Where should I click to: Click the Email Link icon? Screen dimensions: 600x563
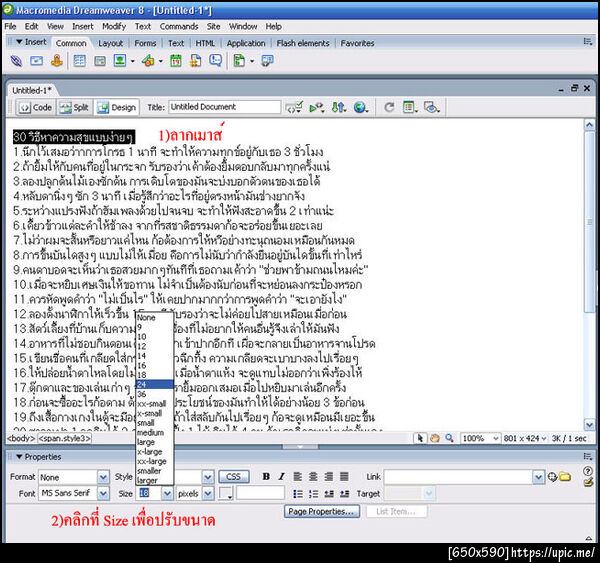coord(36,61)
